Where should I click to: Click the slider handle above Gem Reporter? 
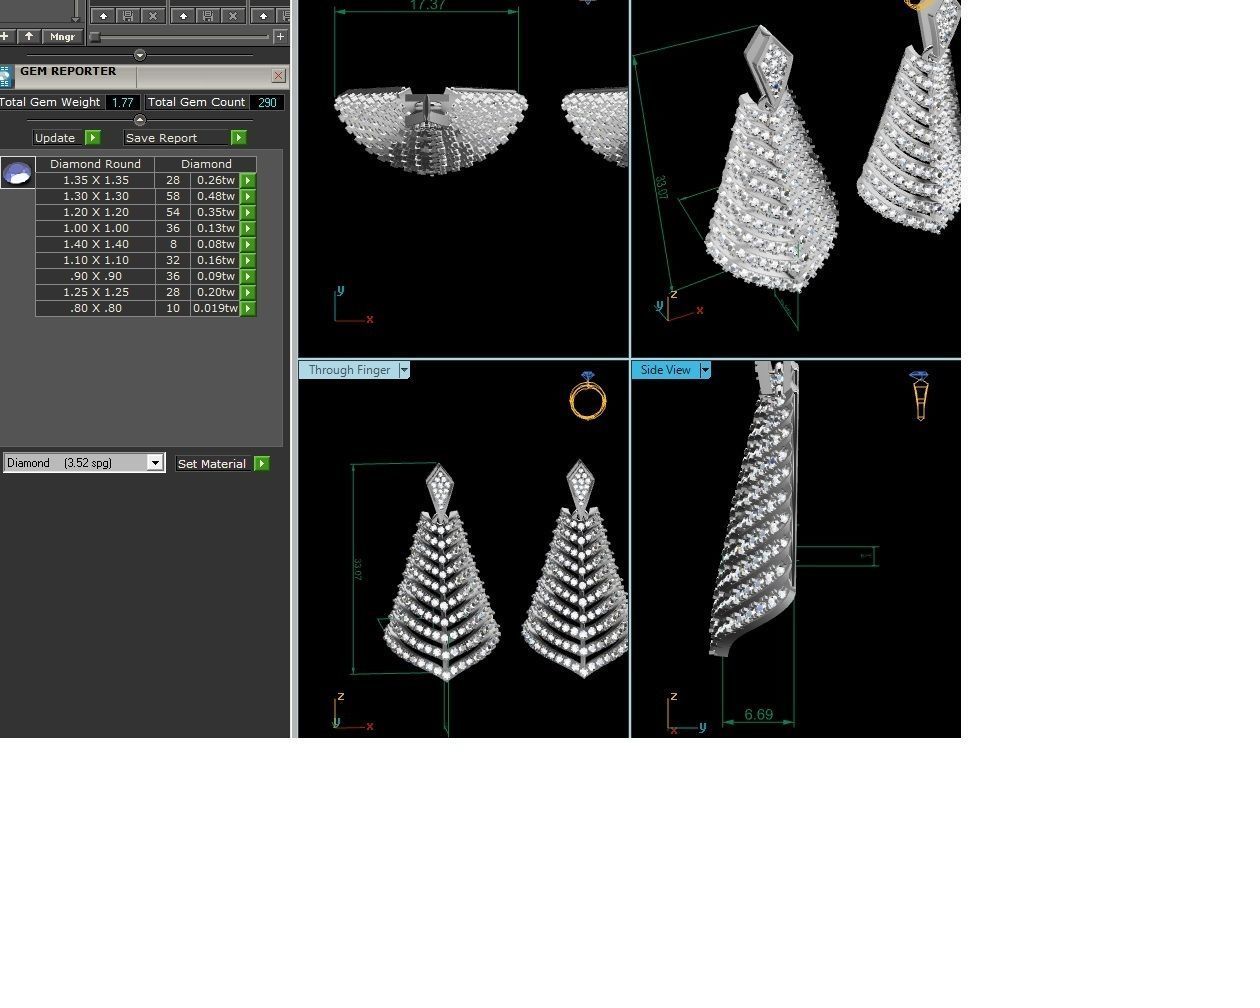click(x=95, y=37)
